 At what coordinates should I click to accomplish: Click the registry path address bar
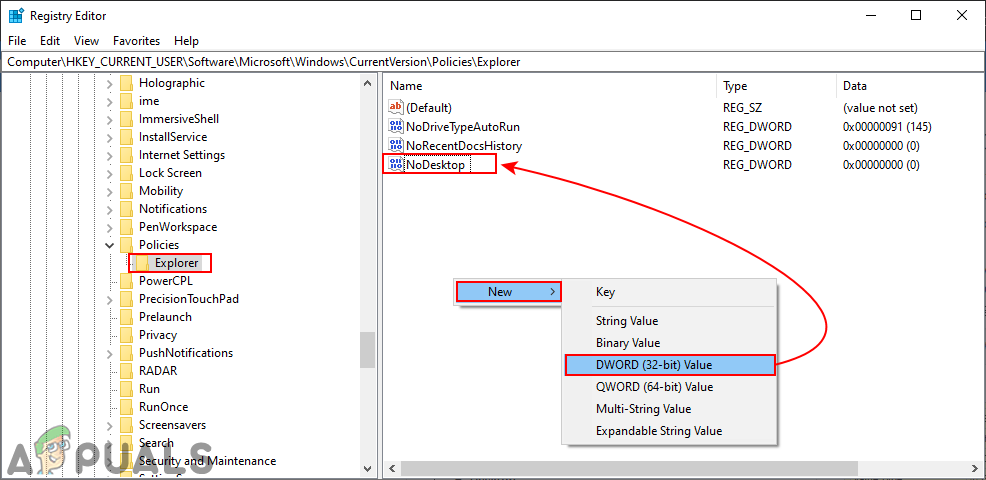pyautogui.click(x=493, y=62)
